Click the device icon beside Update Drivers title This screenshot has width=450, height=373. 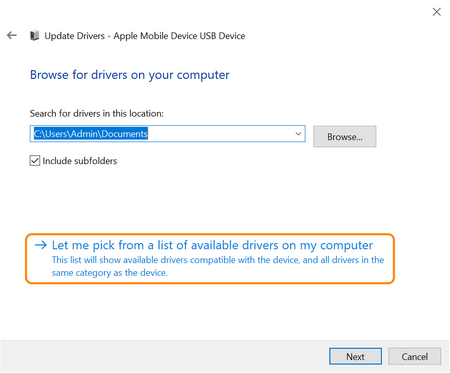pos(34,35)
